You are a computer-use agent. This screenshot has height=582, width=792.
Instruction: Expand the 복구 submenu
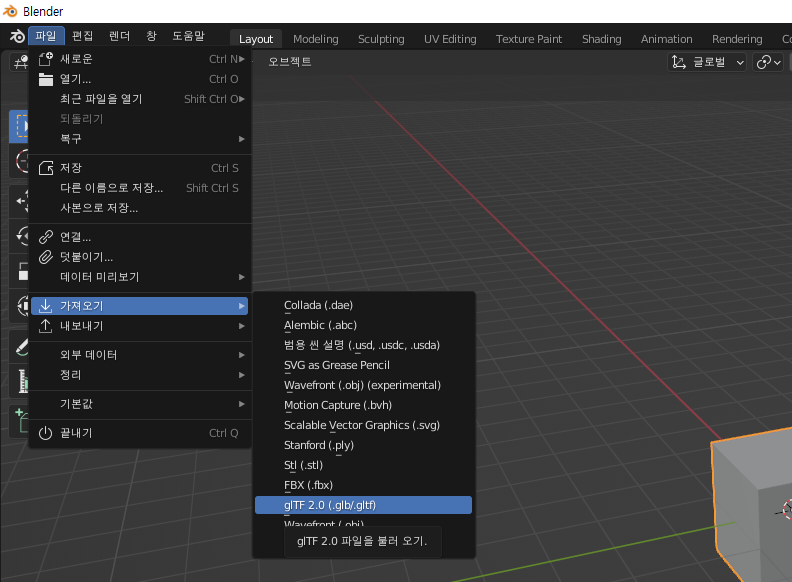[x=140, y=139]
